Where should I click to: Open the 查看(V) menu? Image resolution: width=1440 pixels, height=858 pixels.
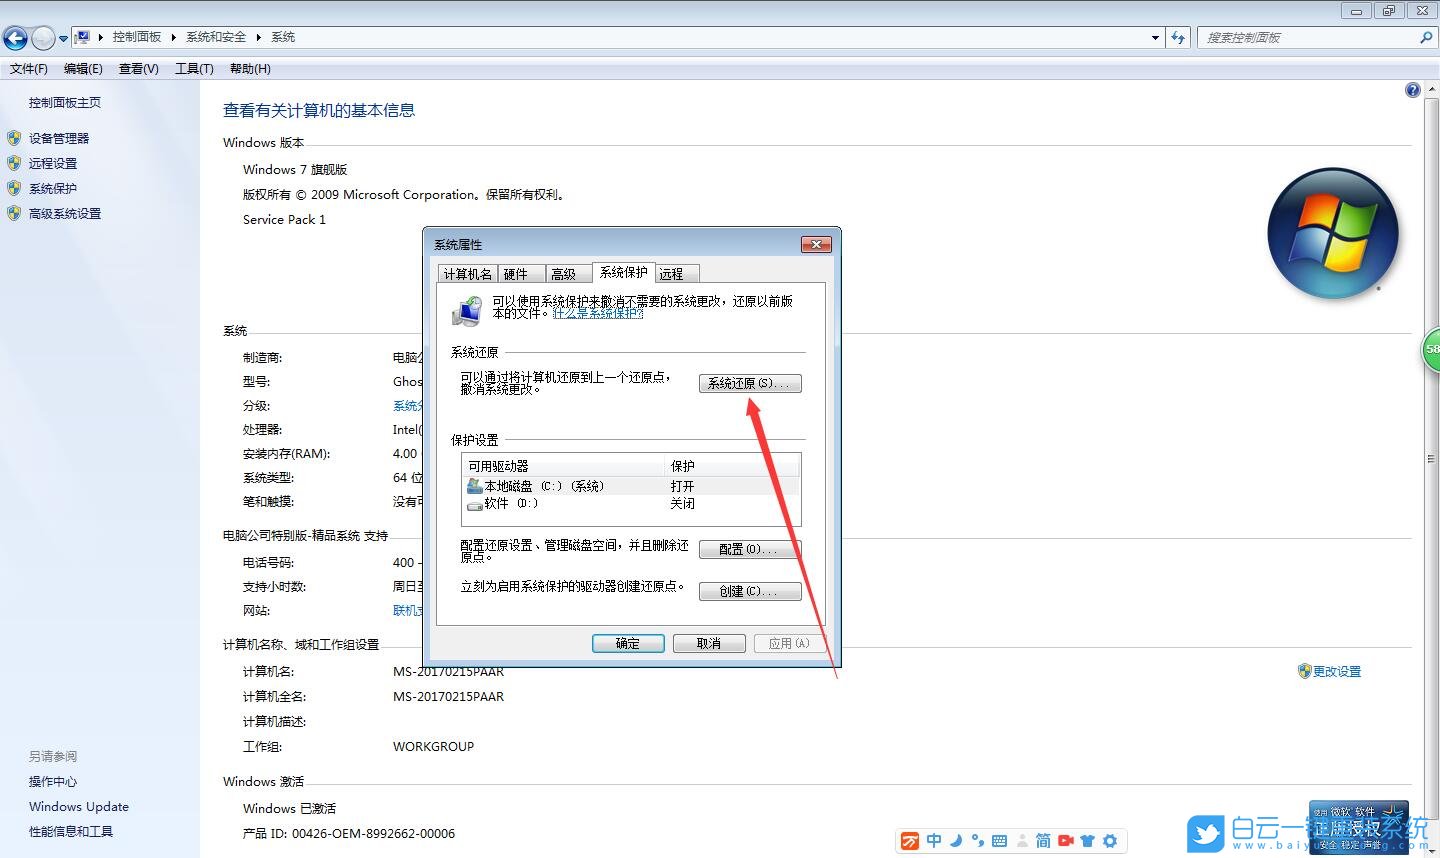click(x=139, y=69)
